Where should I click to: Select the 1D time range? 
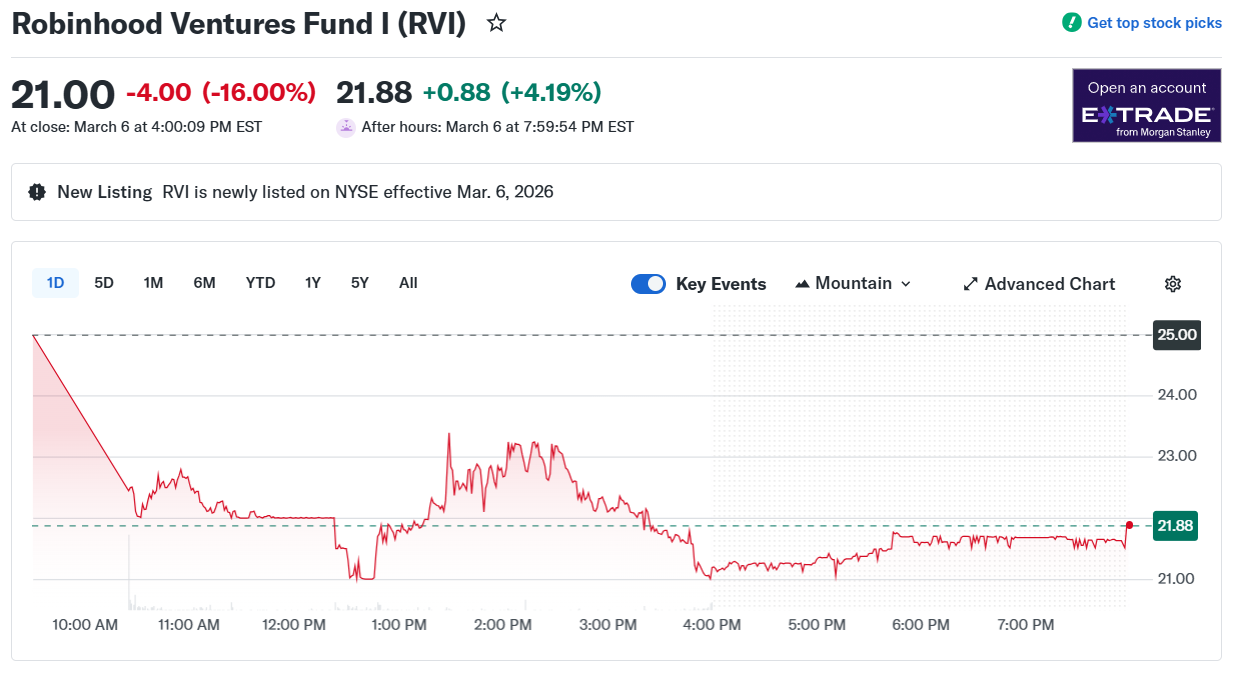(x=55, y=283)
